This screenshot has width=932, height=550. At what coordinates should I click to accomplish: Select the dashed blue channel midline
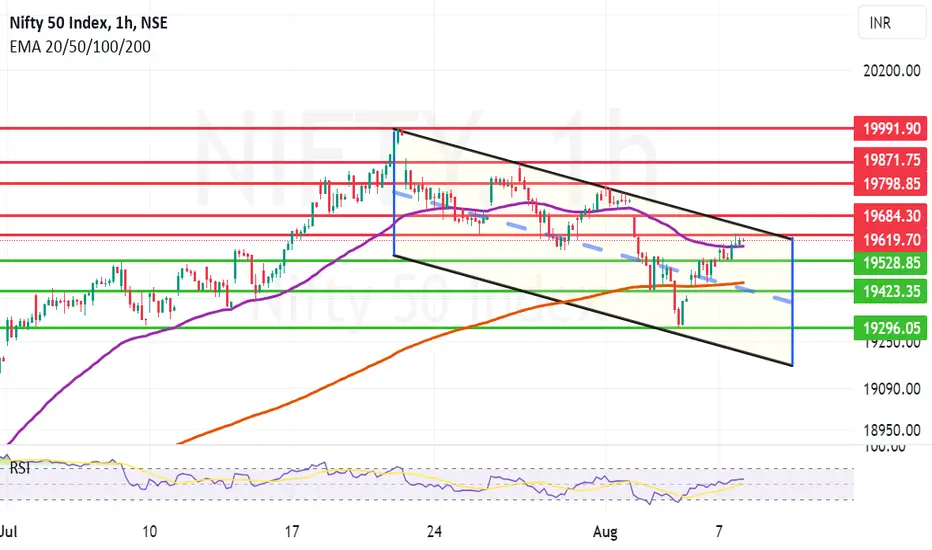coord(594,248)
